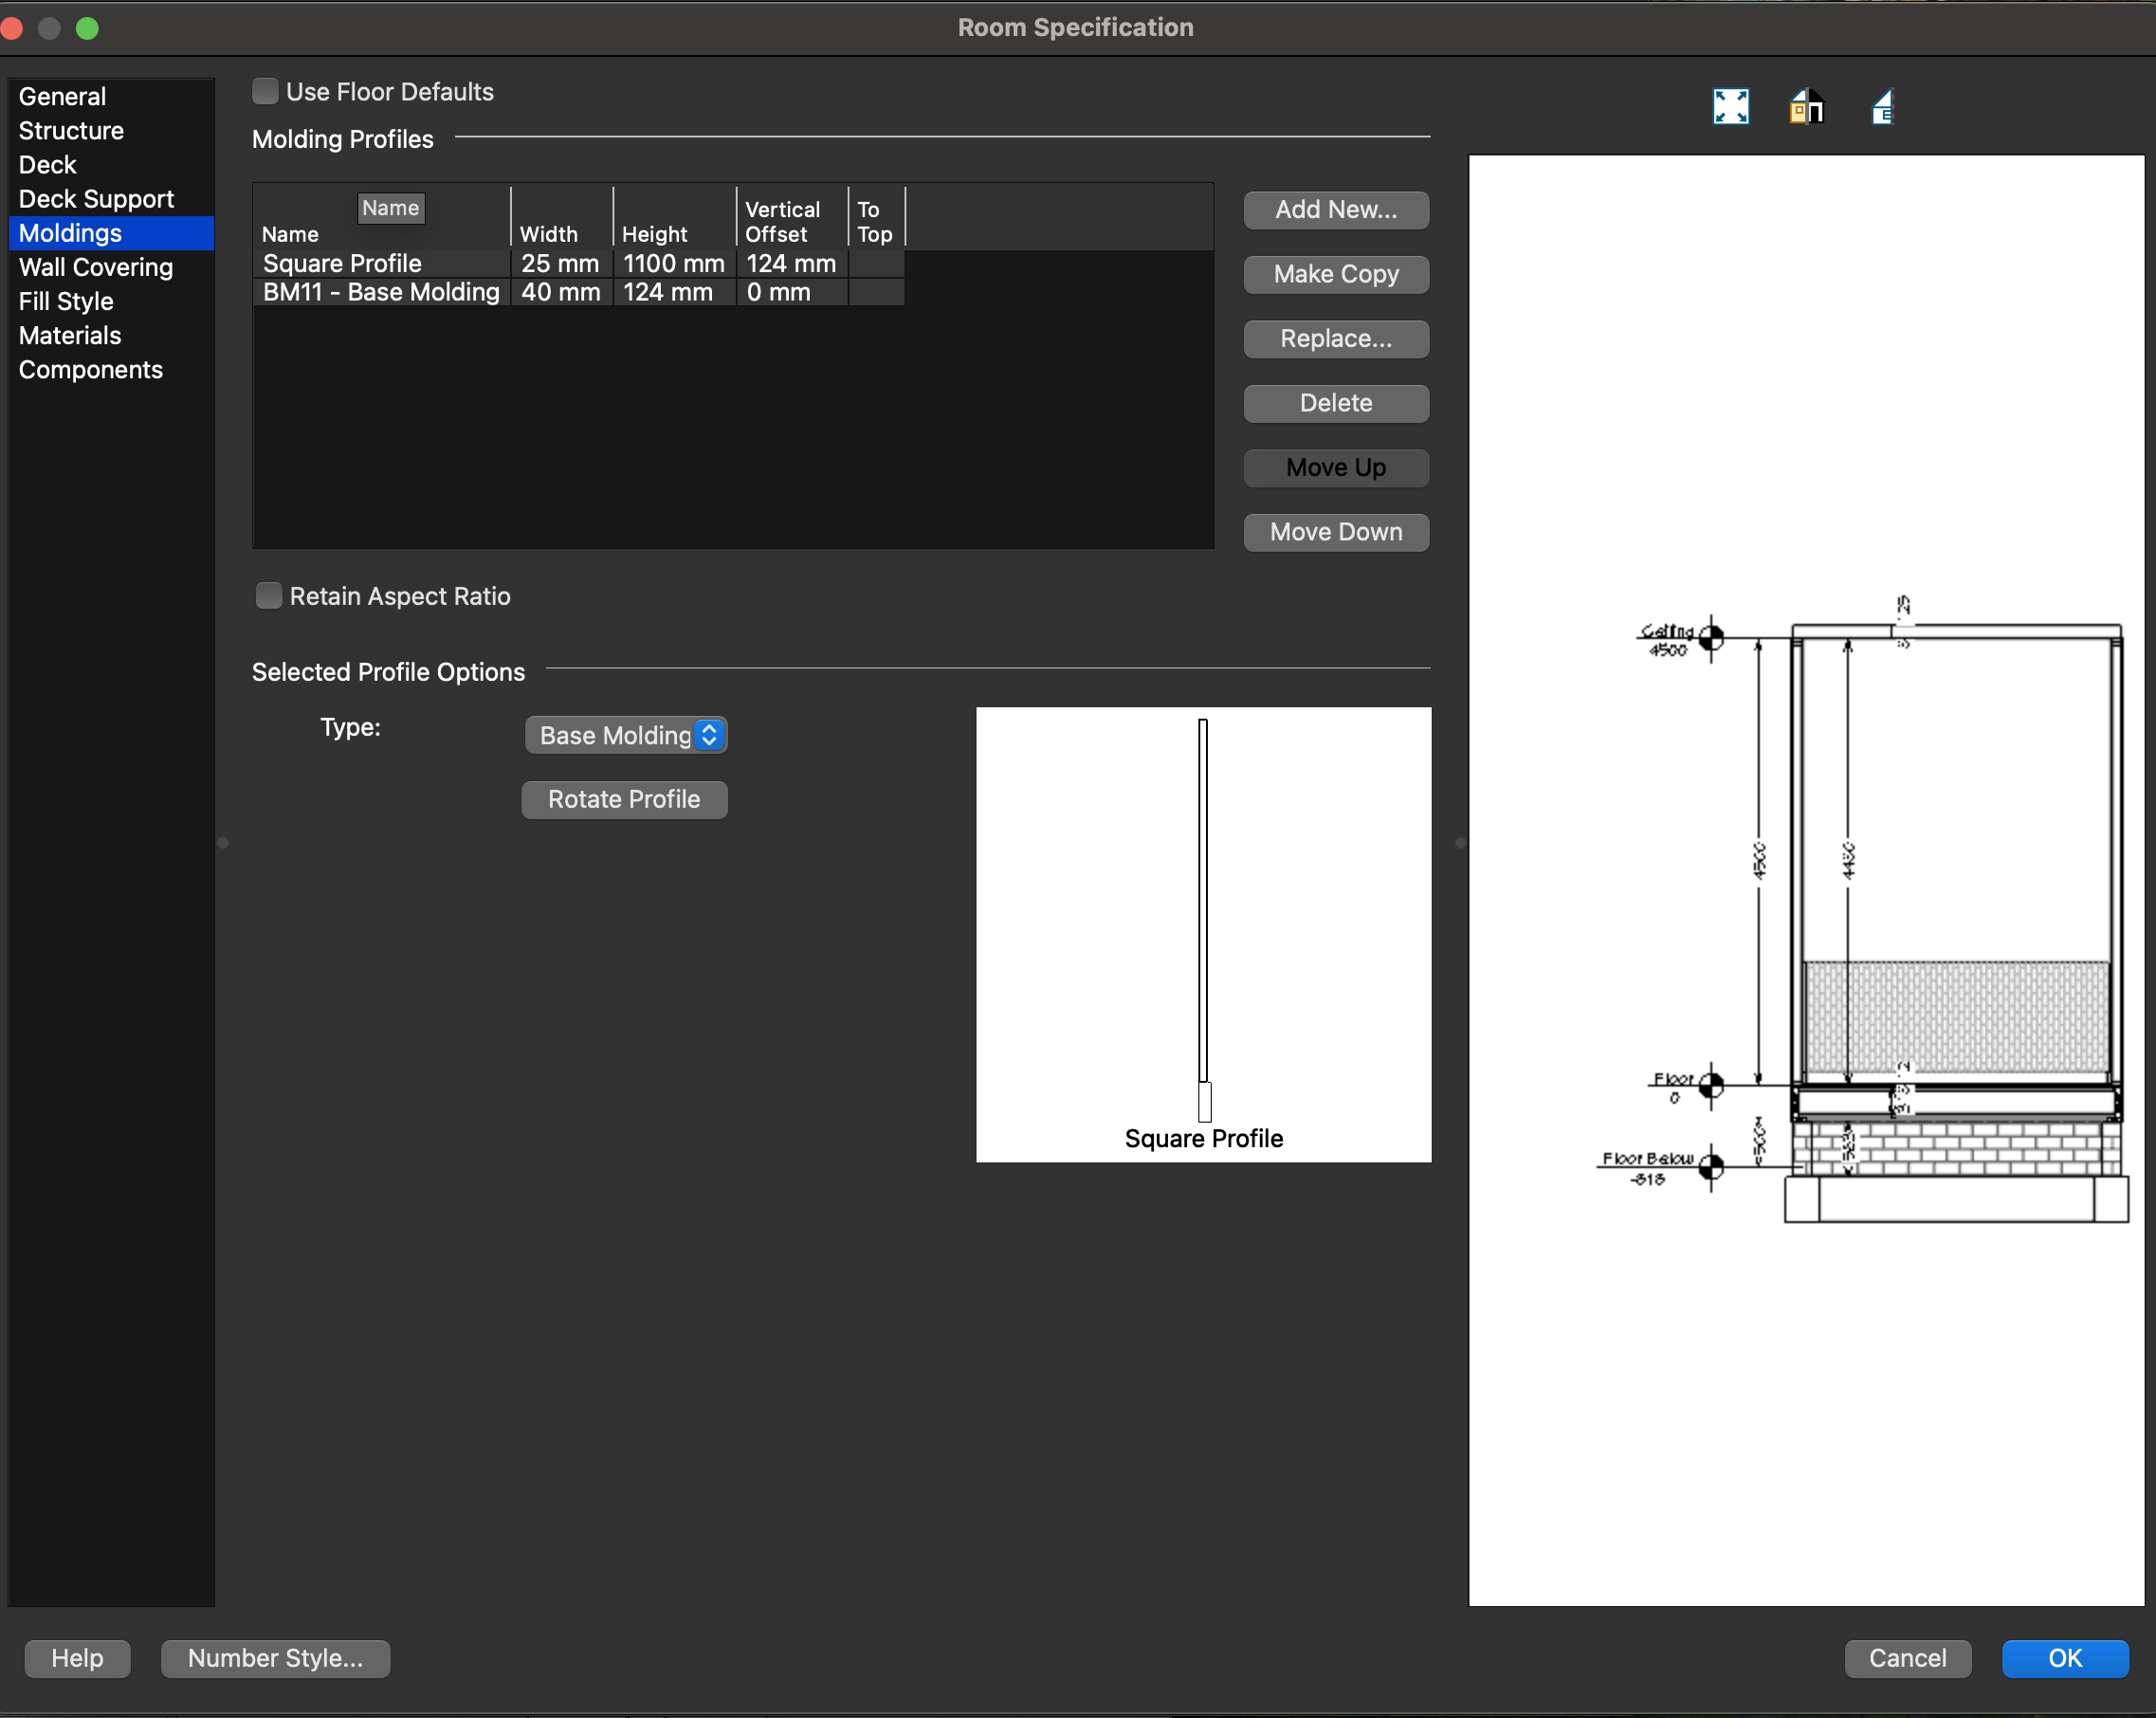The width and height of the screenshot is (2156, 1718).
Task: Toggle the Retain Aspect Ratio checkbox
Action: (x=269, y=596)
